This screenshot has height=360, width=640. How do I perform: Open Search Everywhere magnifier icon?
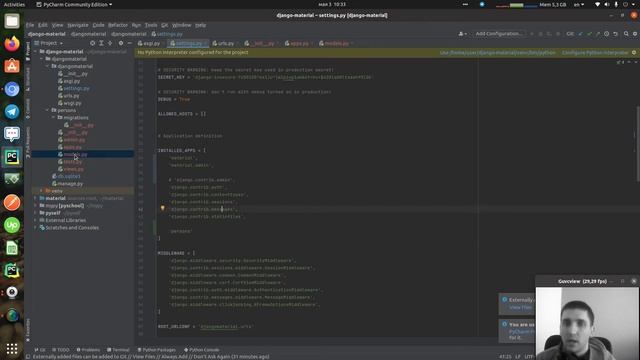pos(626,34)
